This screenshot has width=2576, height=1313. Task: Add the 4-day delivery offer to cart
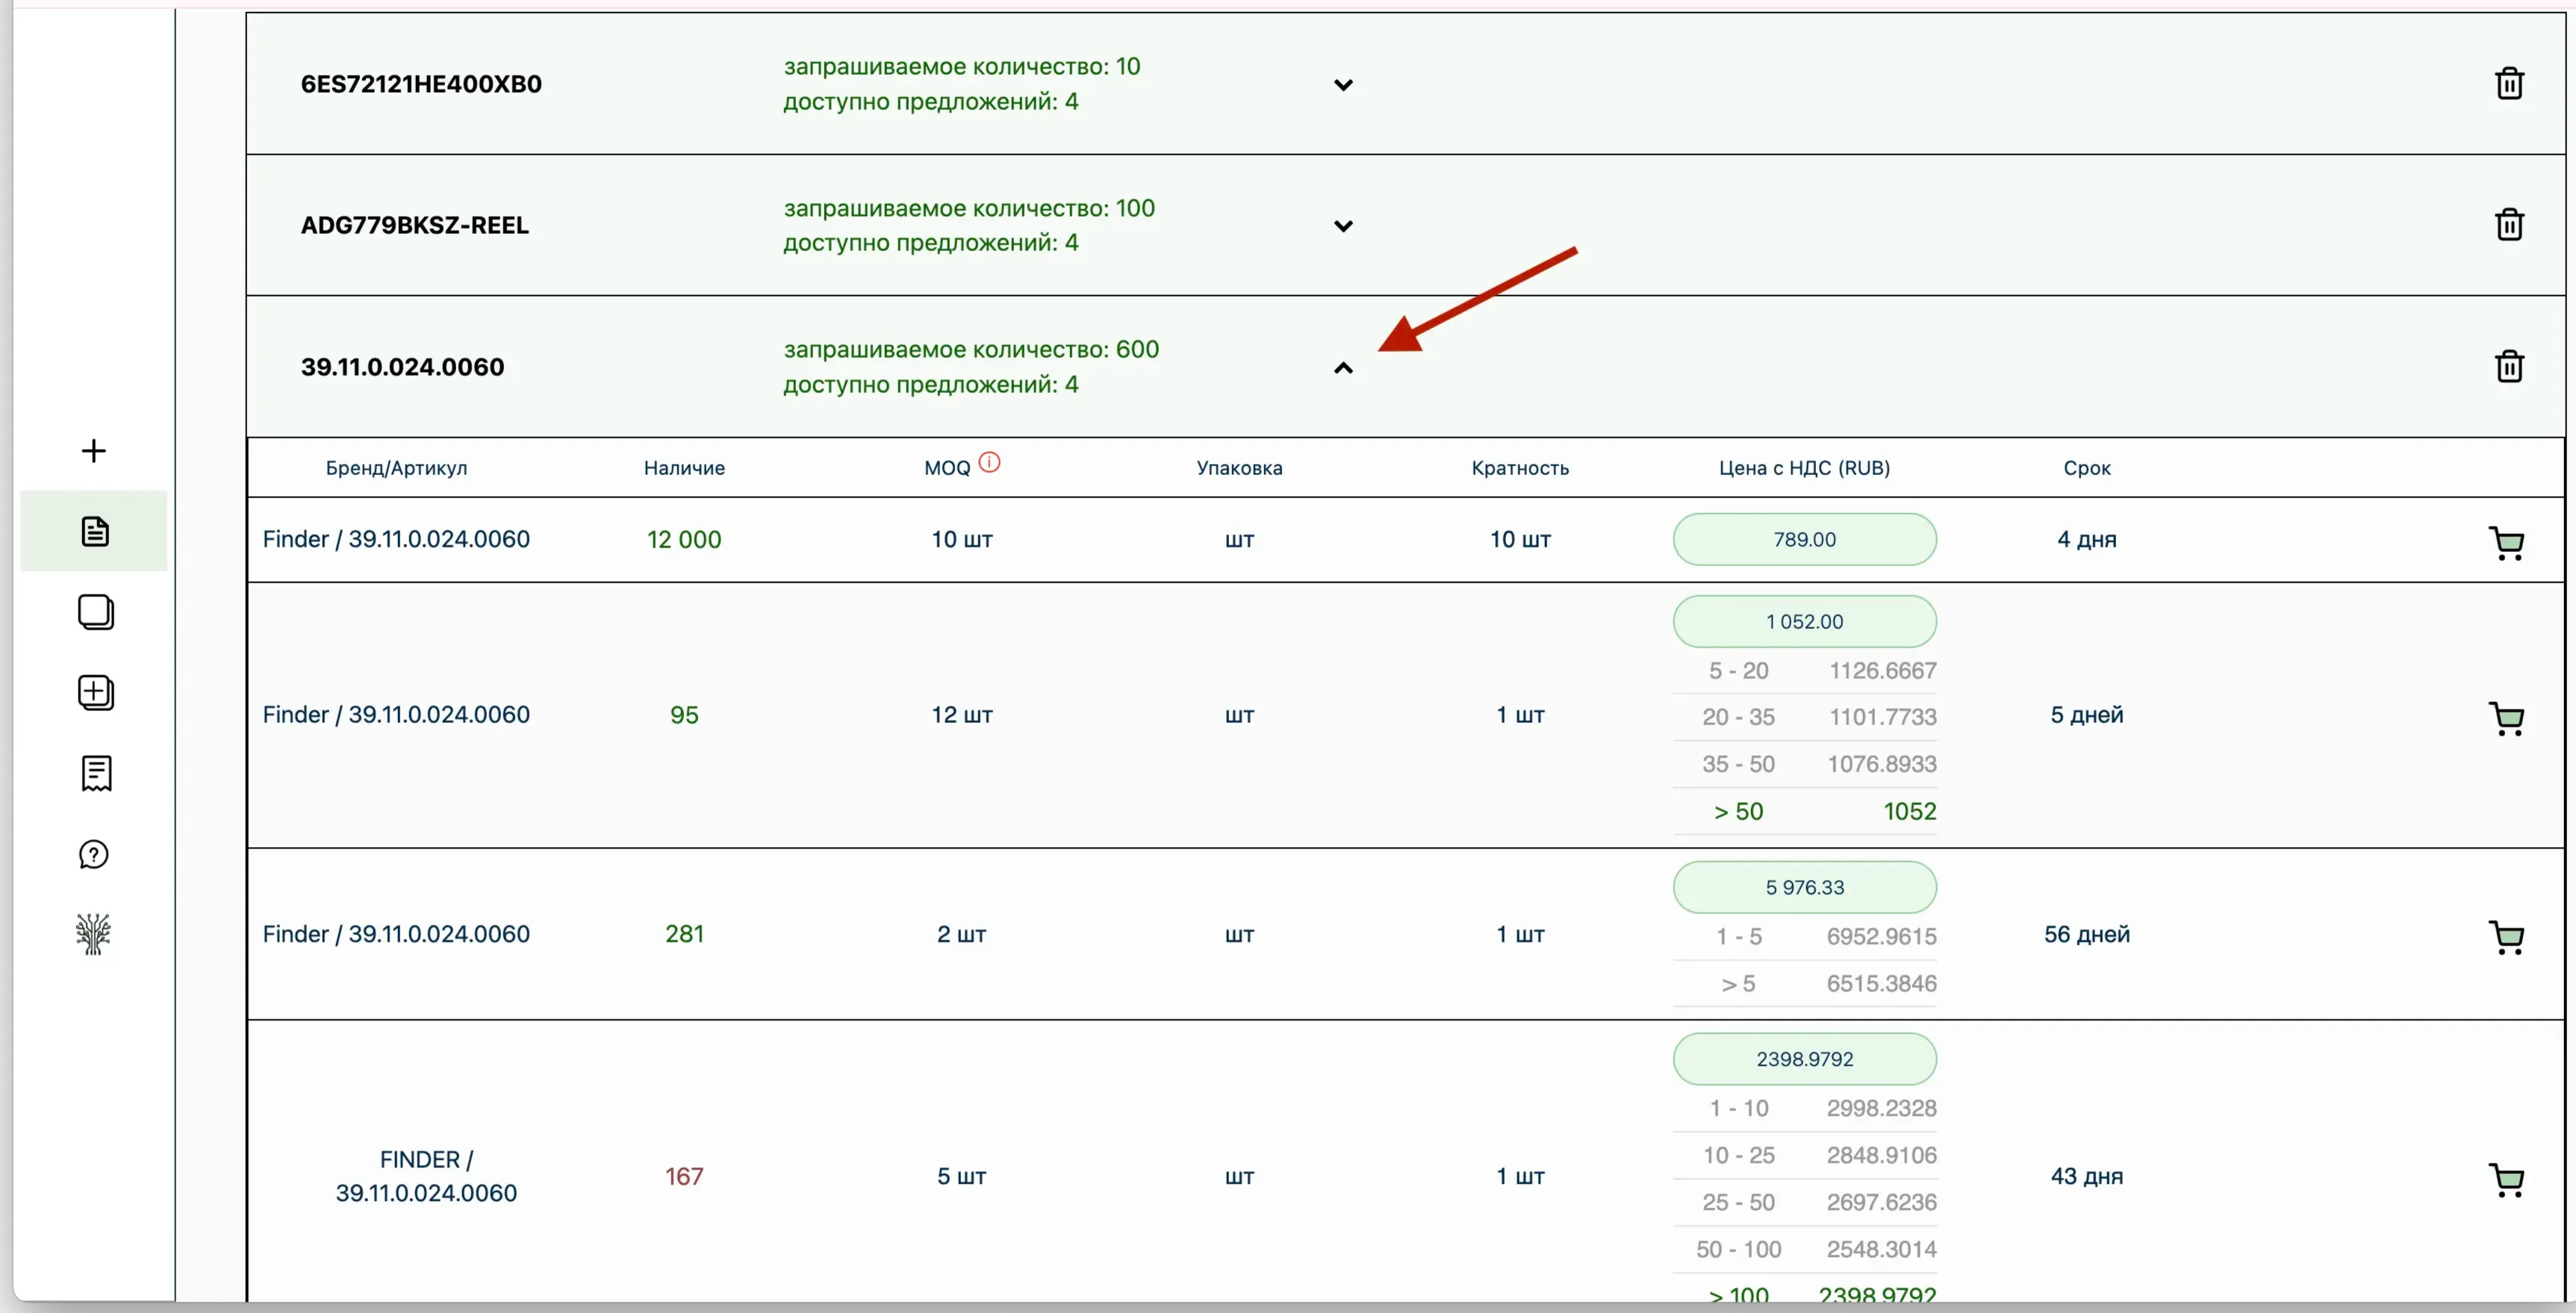2505,543
